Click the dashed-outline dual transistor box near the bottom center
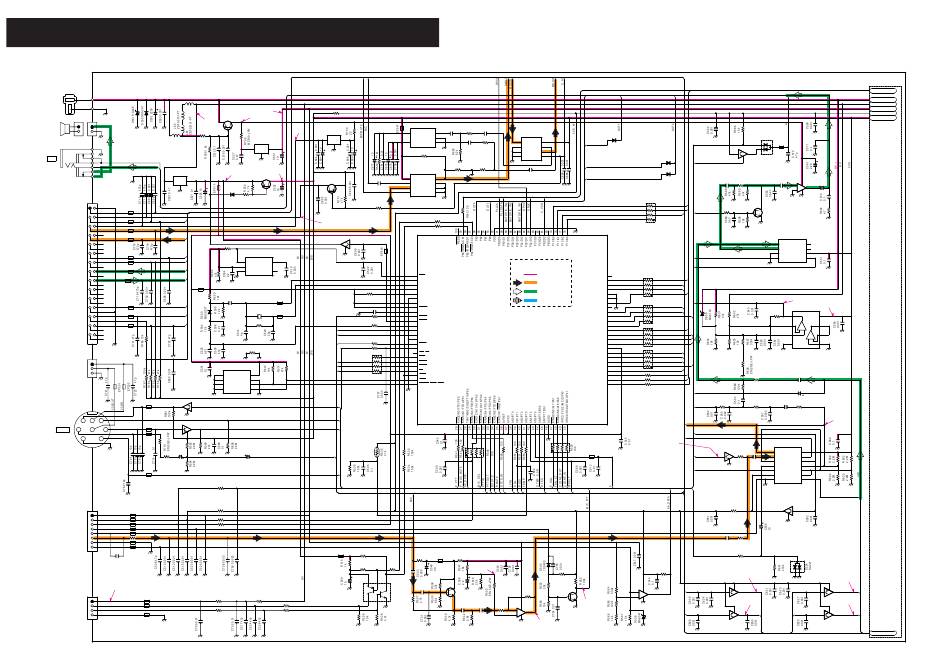Screen dimensions: 950x654 point(377,592)
